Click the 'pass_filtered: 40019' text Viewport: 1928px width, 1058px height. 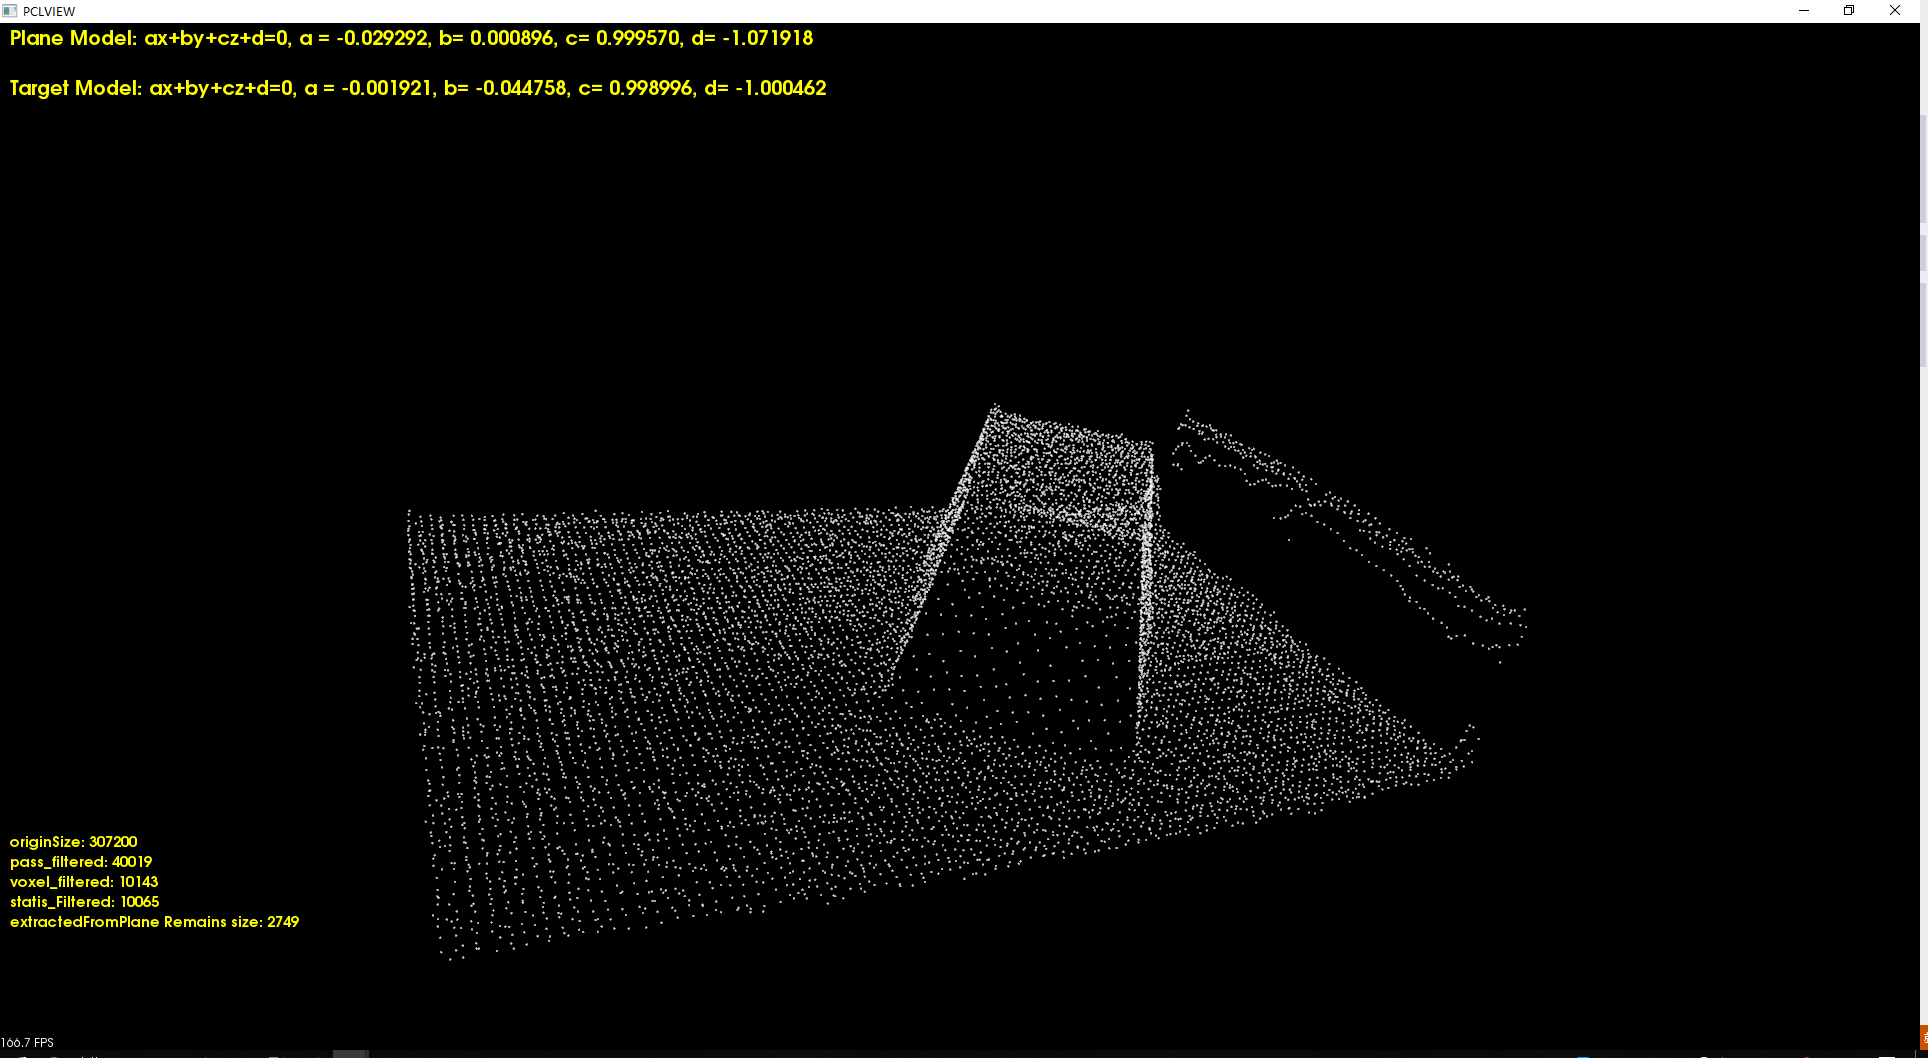coord(81,862)
